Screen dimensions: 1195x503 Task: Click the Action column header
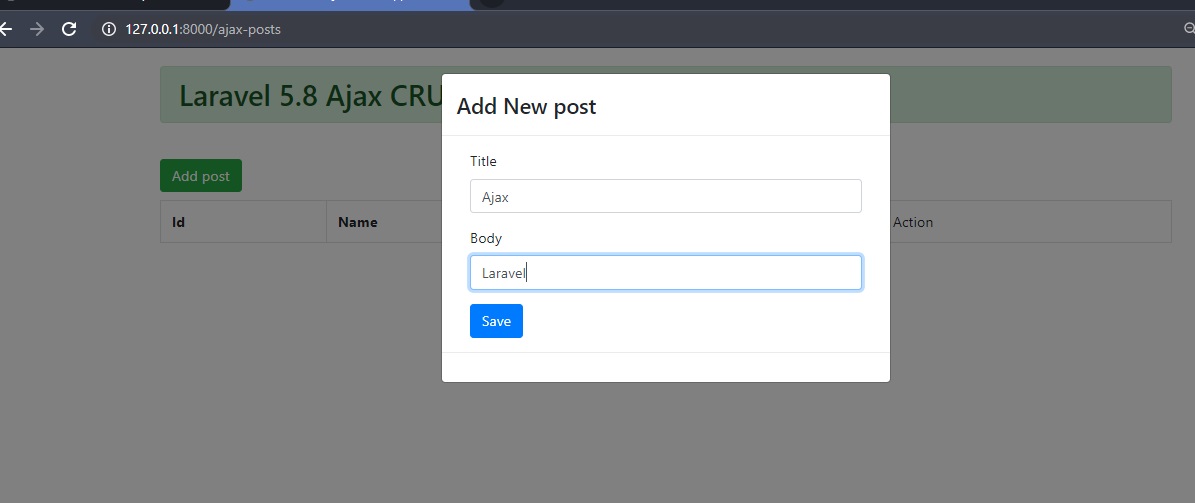click(912, 222)
